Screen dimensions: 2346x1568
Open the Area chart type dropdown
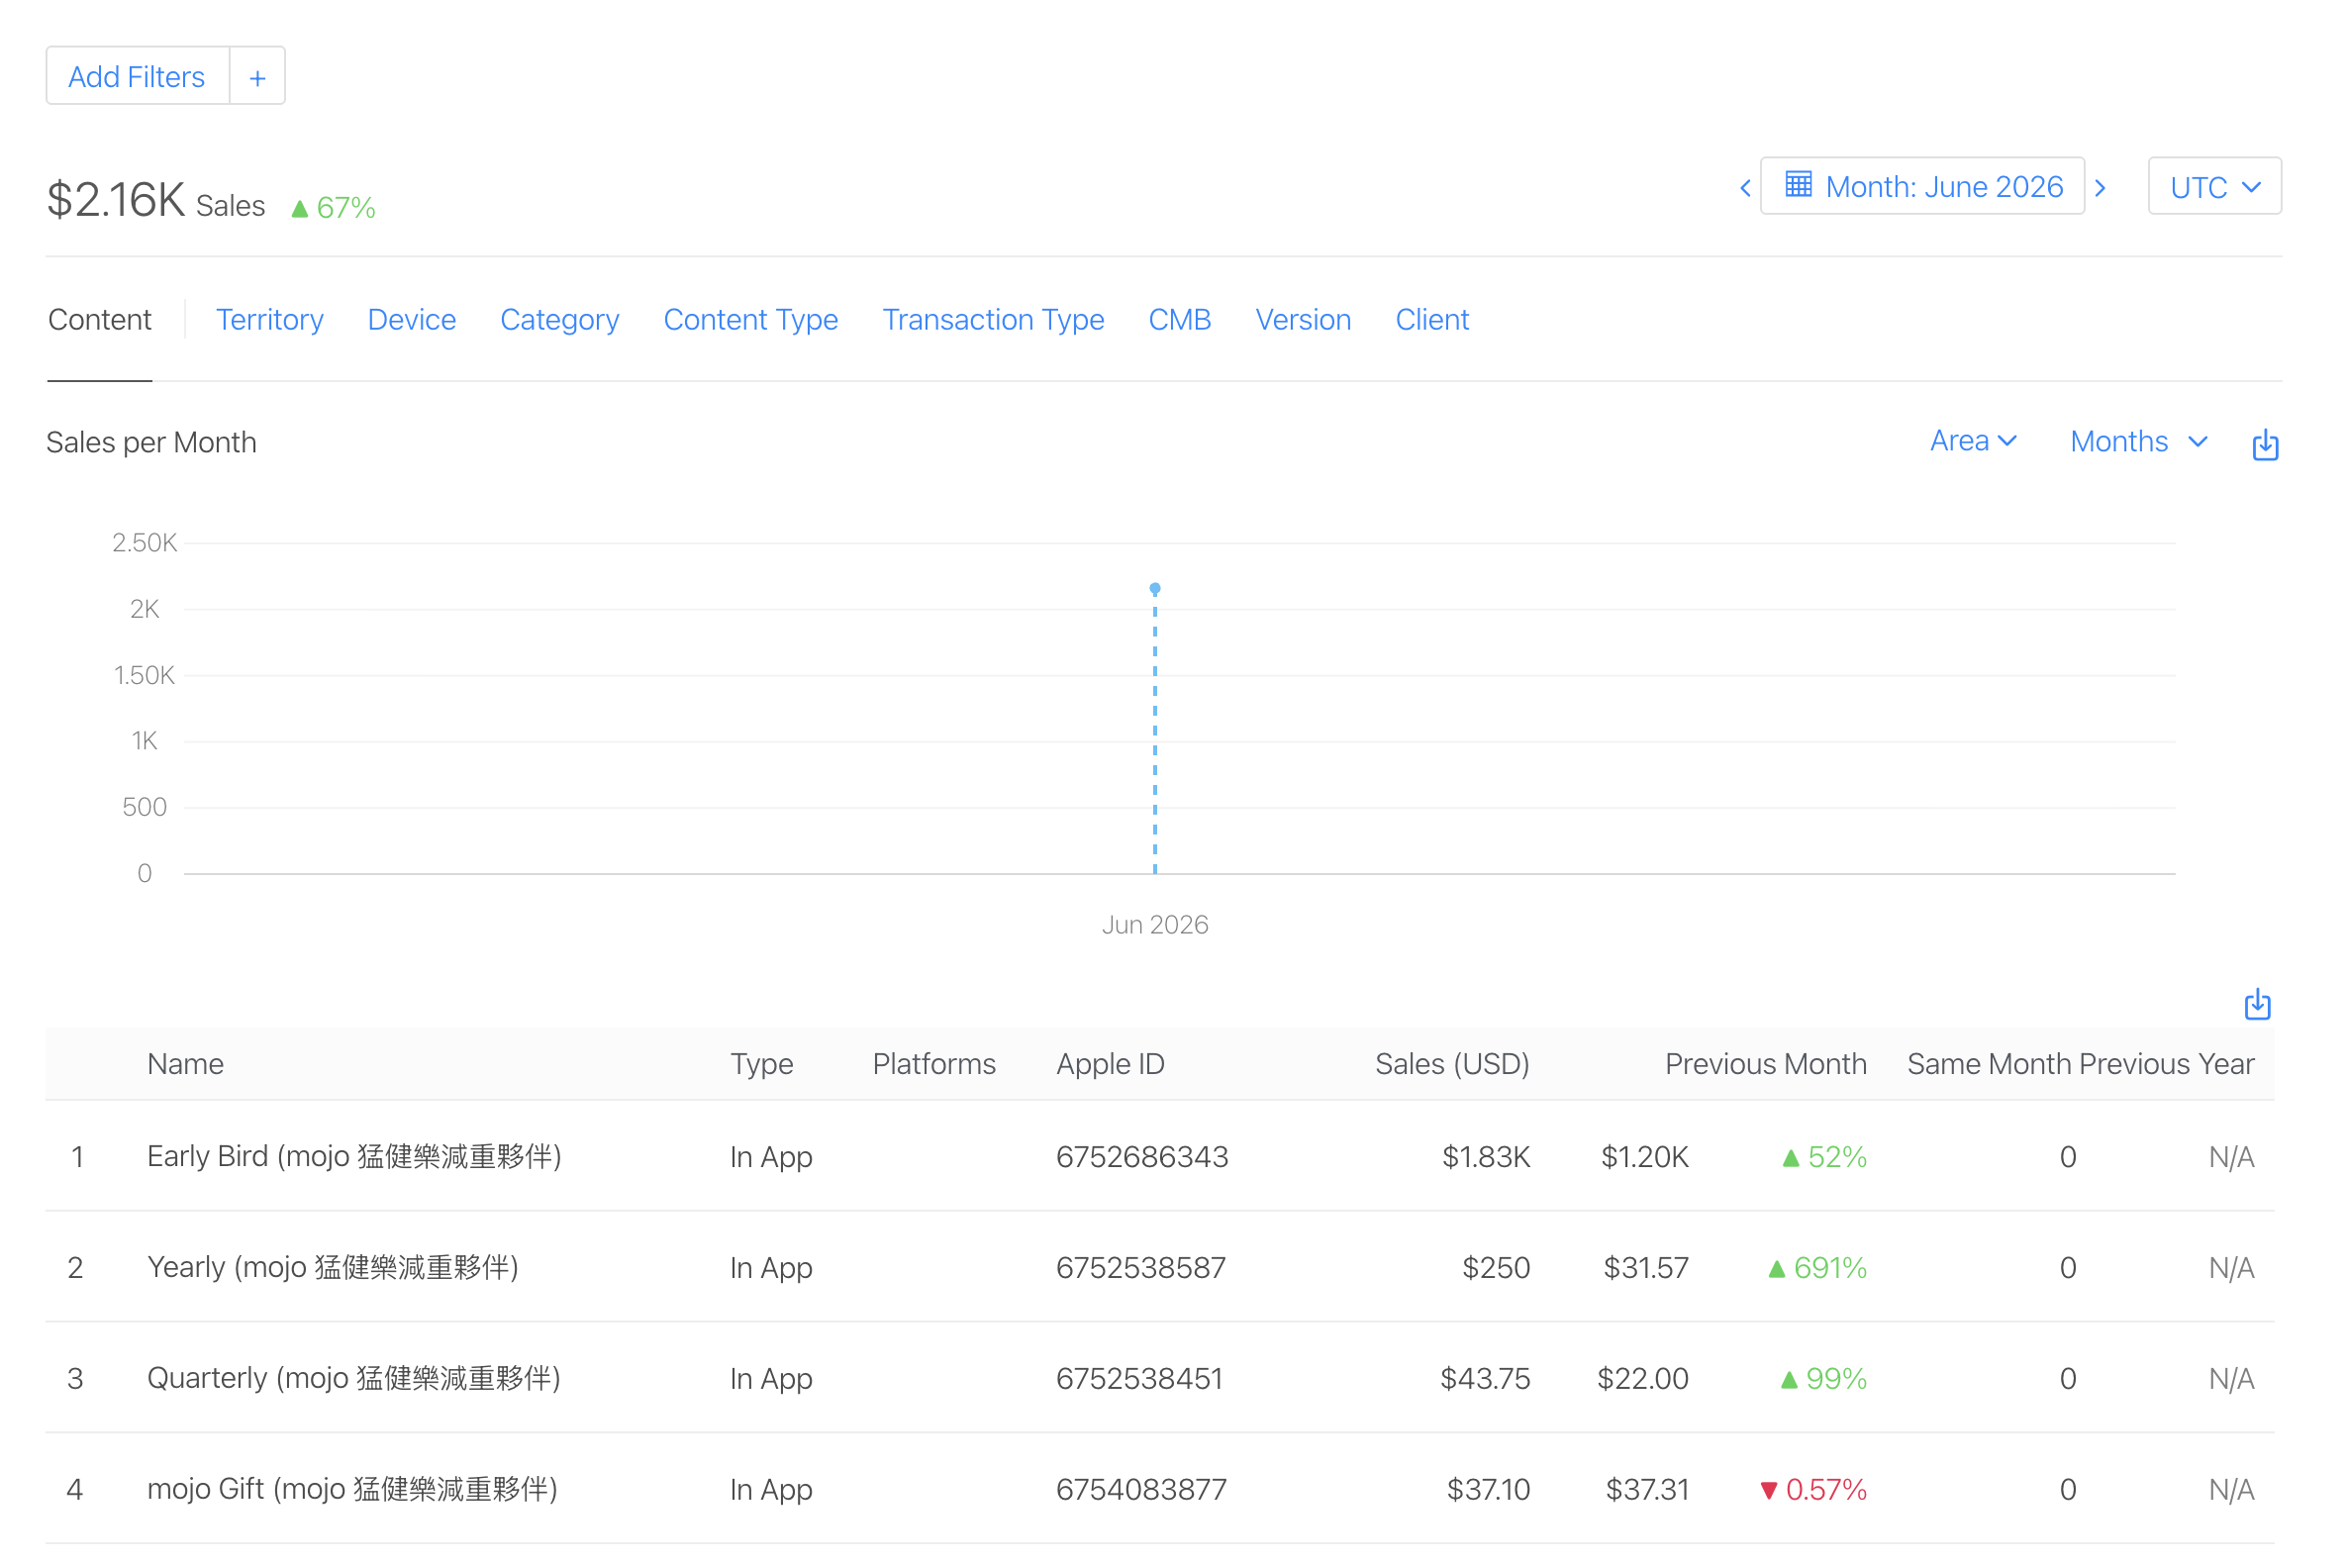pyautogui.click(x=1973, y=441)
